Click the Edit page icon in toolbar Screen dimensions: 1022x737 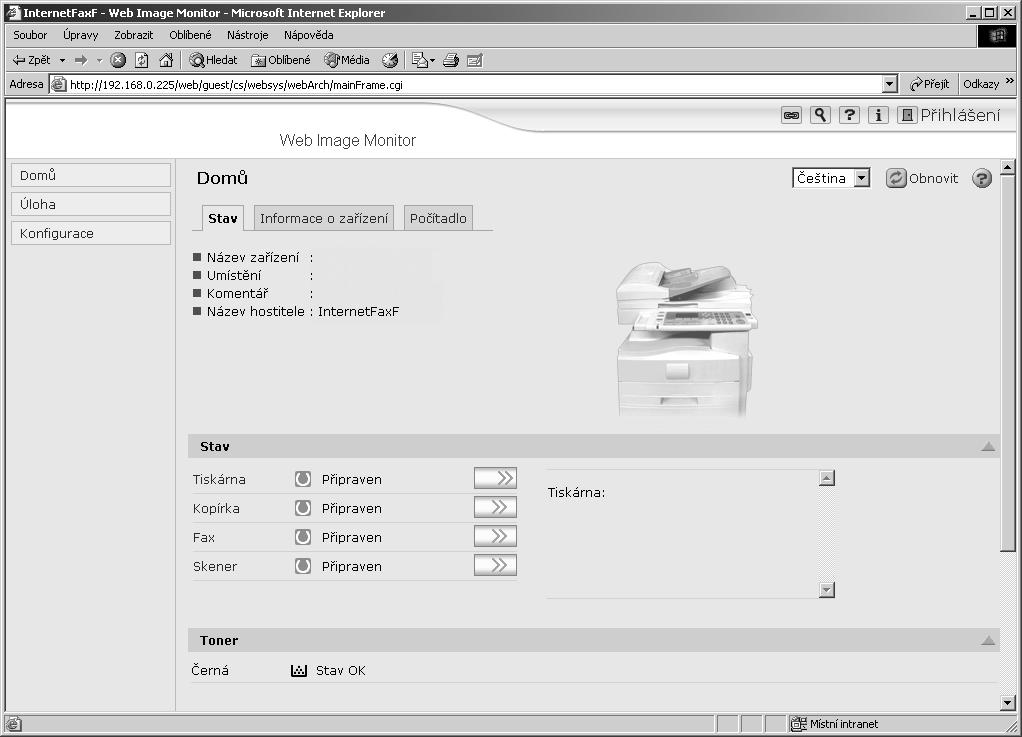tap(474, 61)
